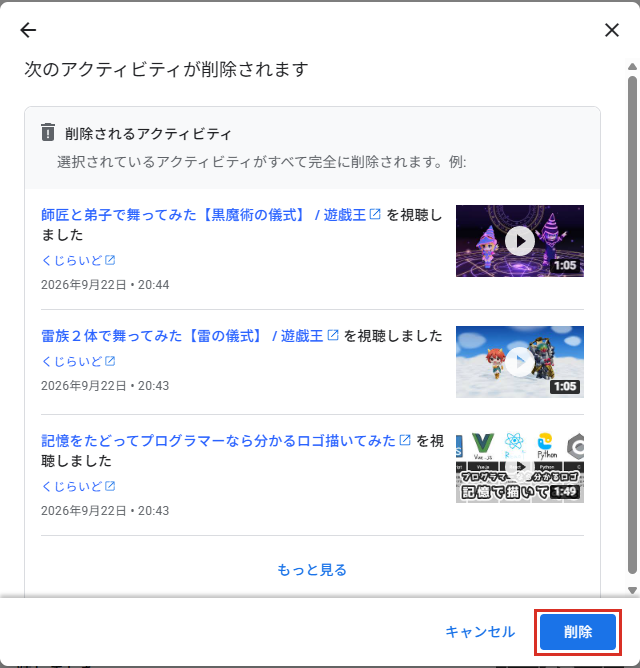Click the キャンセル button
The width and height of the screenshot is (640, 668).
pyautogui.click(x=480, y=632)
